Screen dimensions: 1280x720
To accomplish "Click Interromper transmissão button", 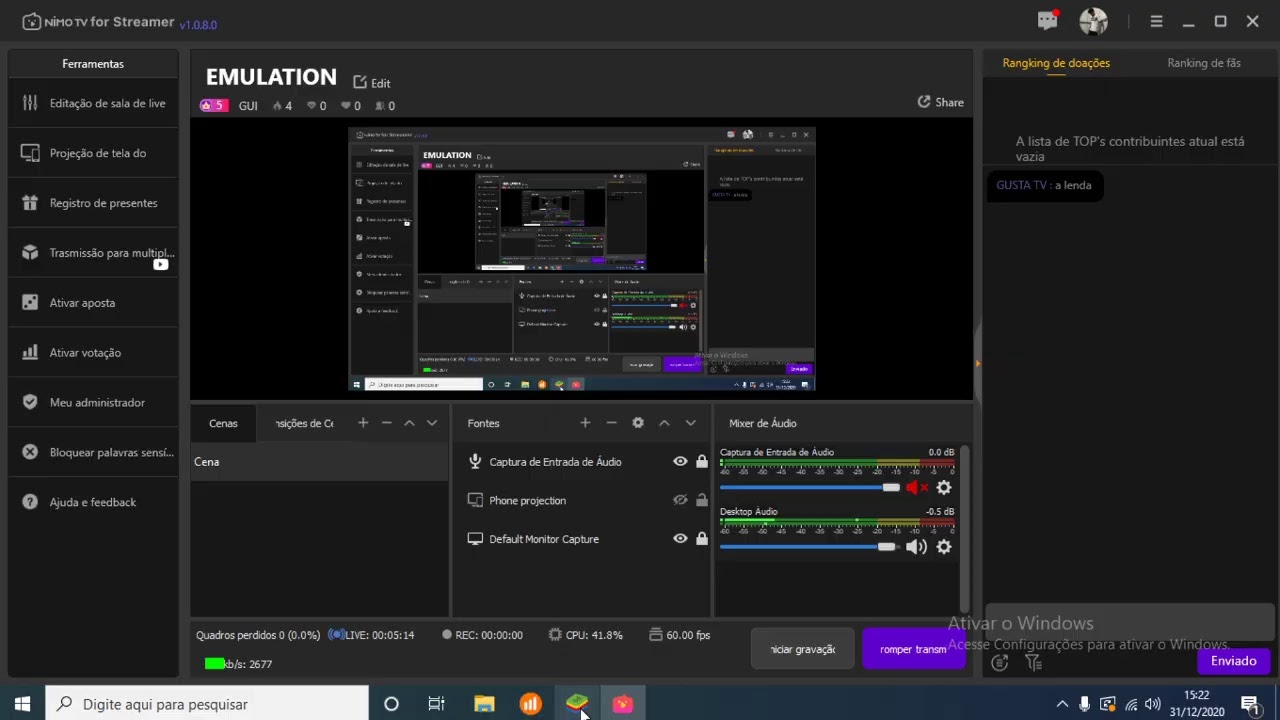I will point(913,649).
